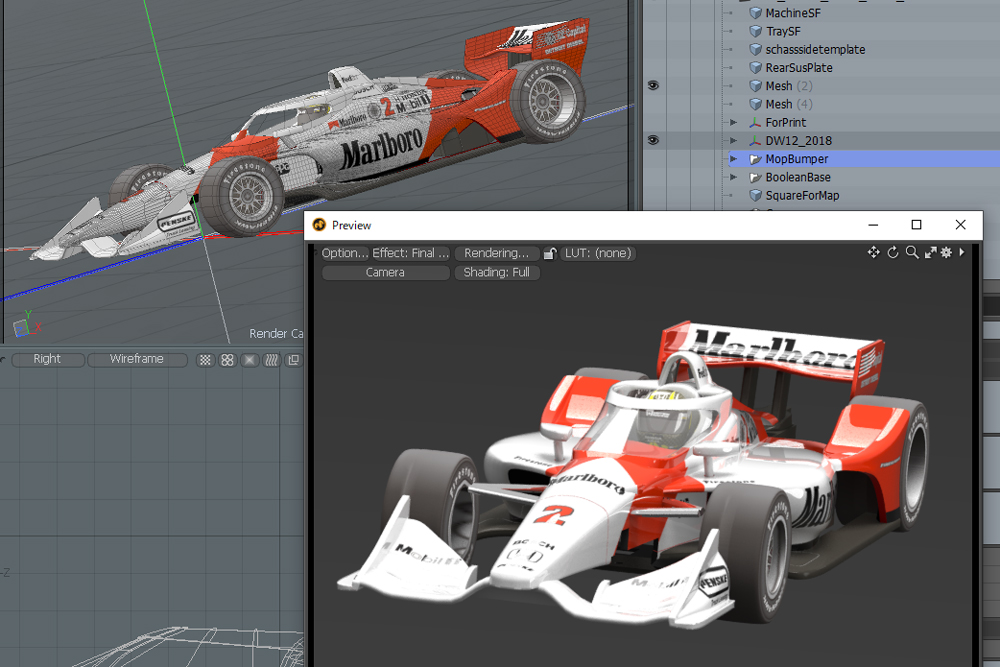1000x667 pixels.
Task: Click the schasssidetemplate mesh cube icon
Action: tap(756, 49)
